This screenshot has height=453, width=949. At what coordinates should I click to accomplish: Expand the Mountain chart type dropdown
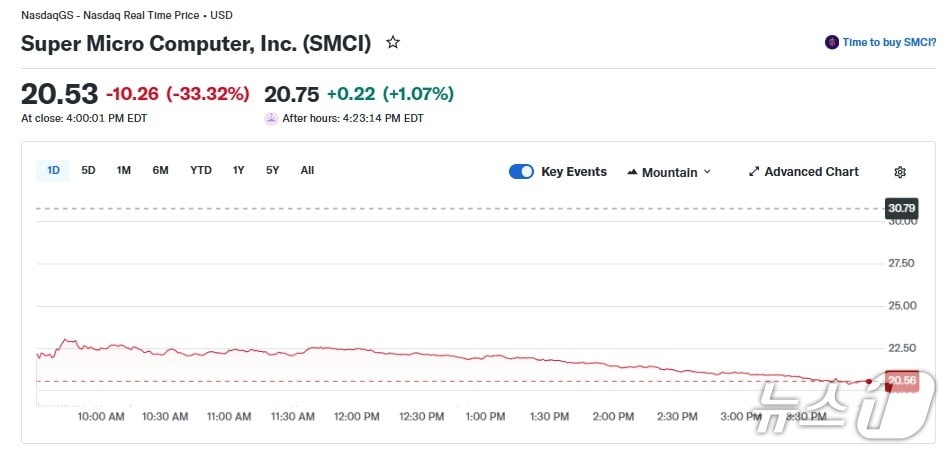(x=707, y=172)
